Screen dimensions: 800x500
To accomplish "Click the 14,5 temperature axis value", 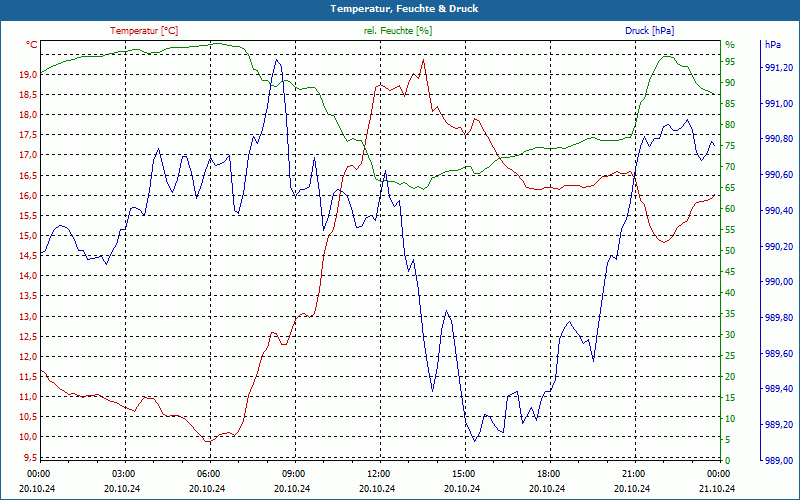I will (28, 256).
